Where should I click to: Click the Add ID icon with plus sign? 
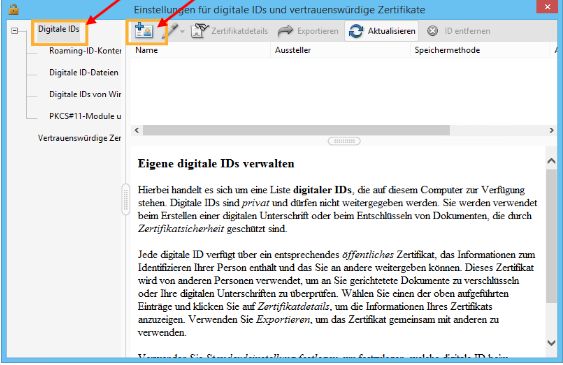(144, 31)
